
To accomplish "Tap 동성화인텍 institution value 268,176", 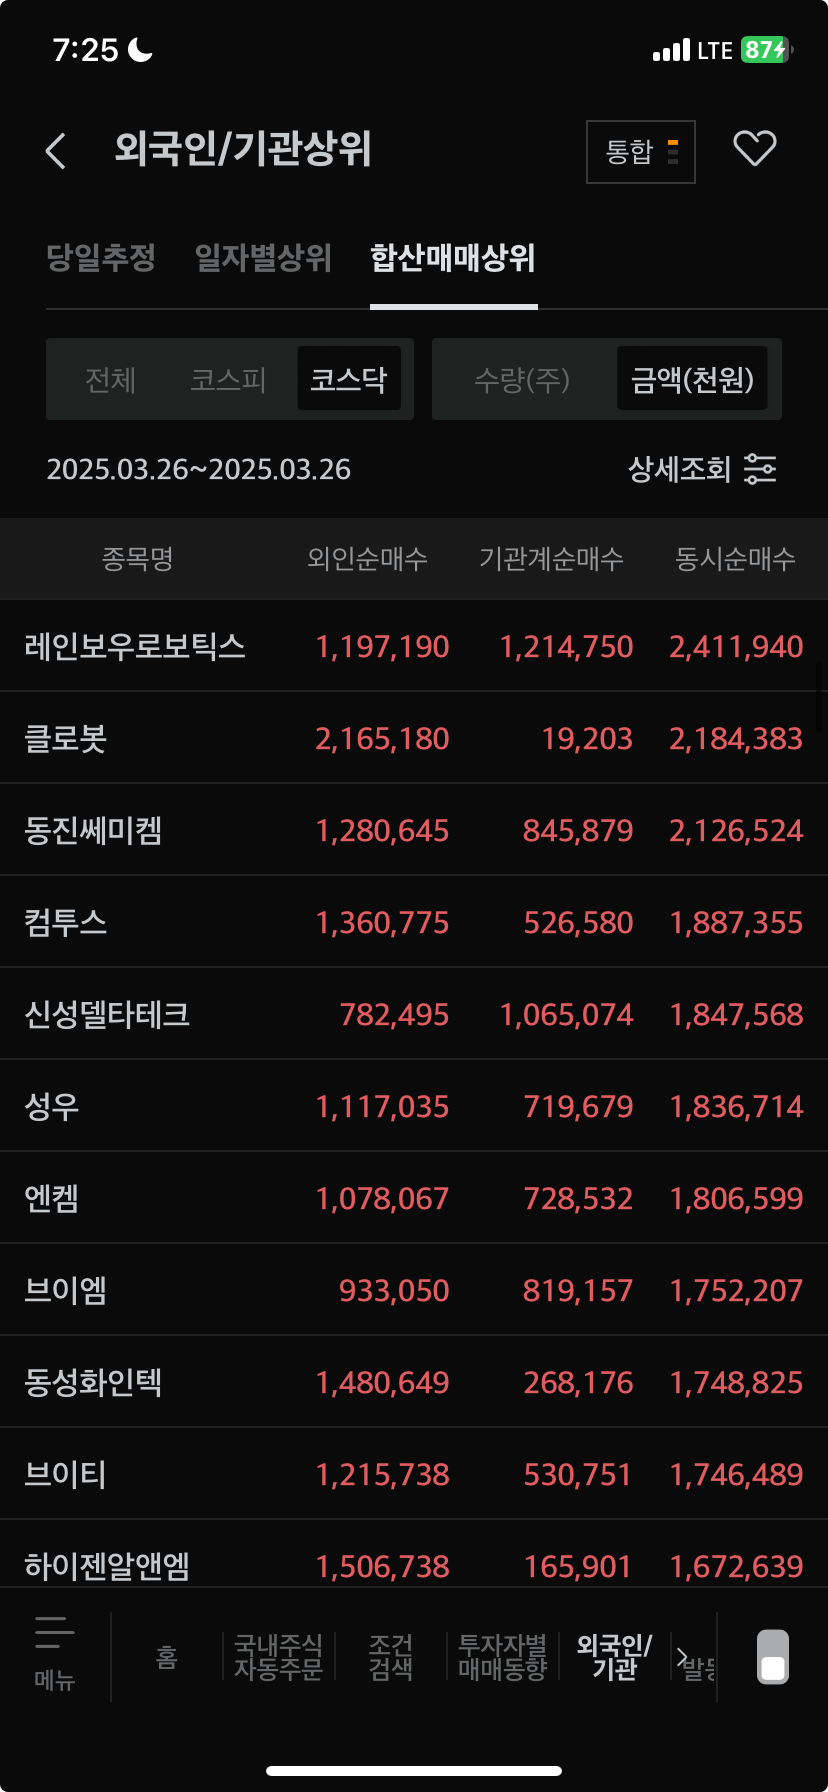I will point(578,1383).
